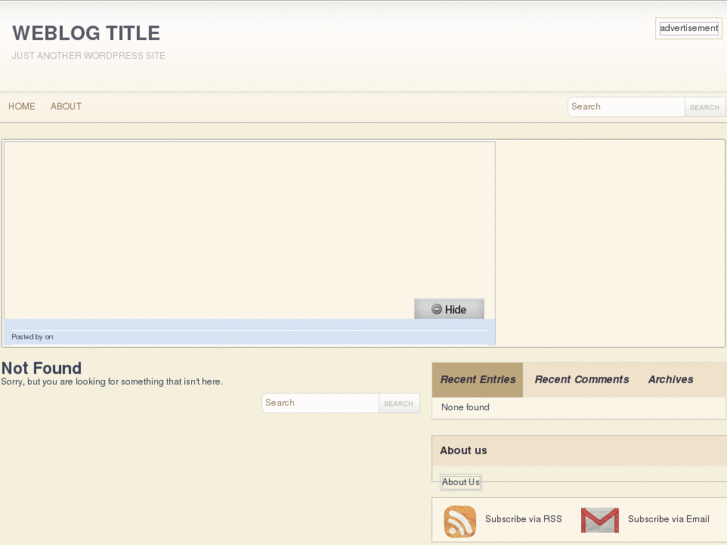The image size is (727, 545).
Task: Click the 'Sorry, but you are looking' message
Action: point(112,382)
